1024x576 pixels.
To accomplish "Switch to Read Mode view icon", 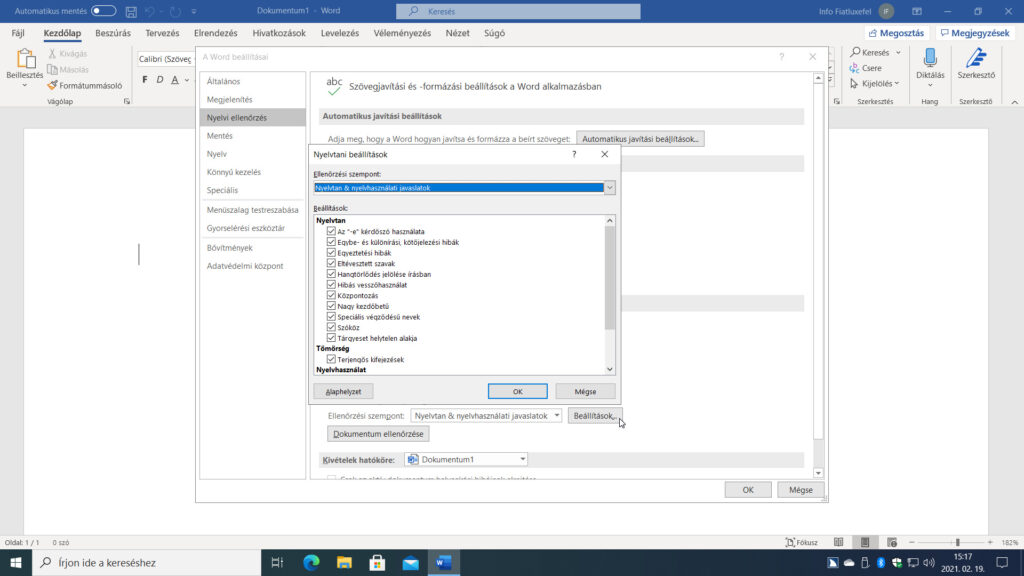I will (839, 542).
